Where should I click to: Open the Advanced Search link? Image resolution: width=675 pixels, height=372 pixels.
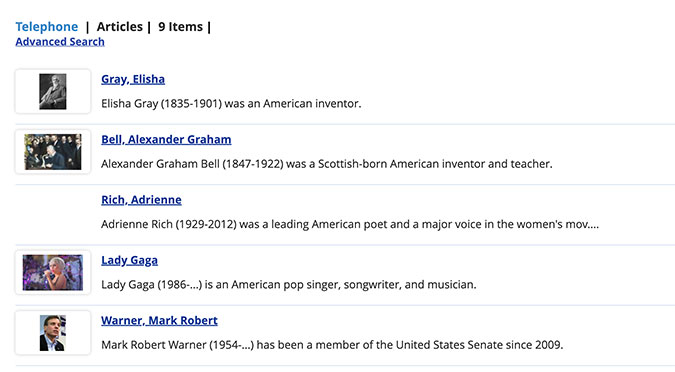[x=60, y=42]
